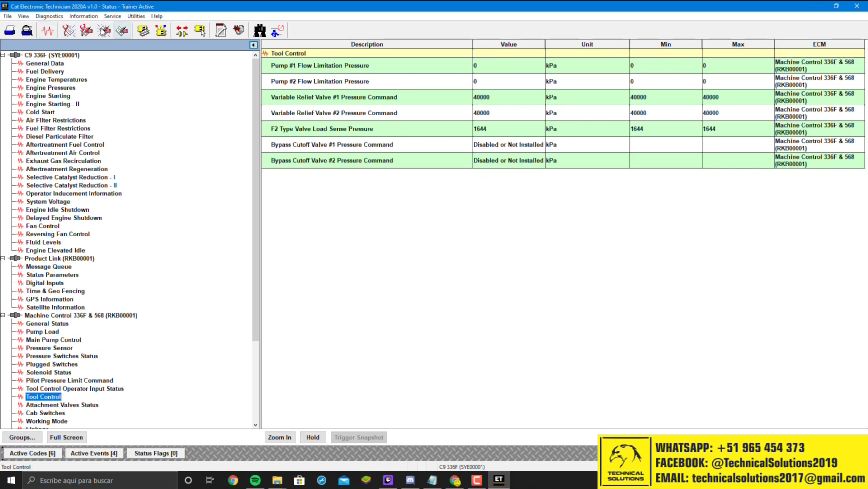This screenshot has width=868, height=489.
Task: Click the waveform icon in Tool Control header
Action: [266, 53]
